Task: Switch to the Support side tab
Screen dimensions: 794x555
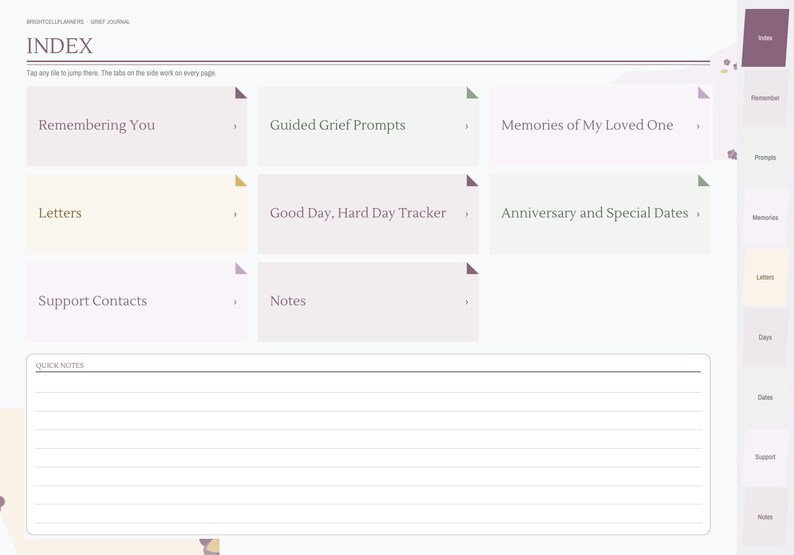Action: [x=765, y=457]
